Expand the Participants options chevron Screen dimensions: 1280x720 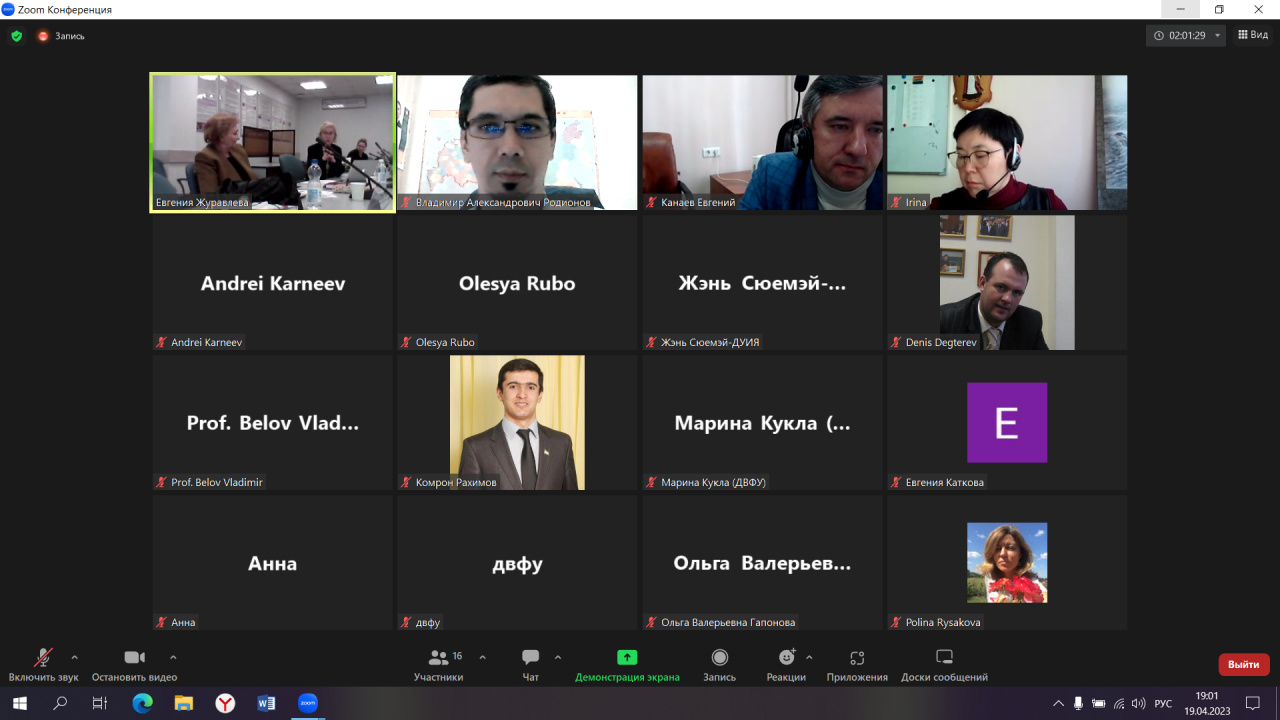483,657
